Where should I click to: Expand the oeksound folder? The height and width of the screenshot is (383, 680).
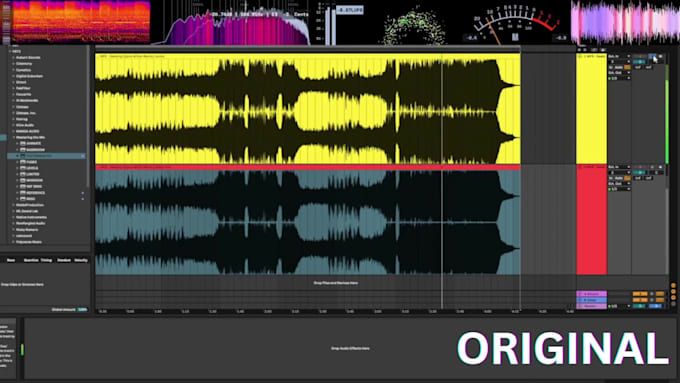point(13,236)
